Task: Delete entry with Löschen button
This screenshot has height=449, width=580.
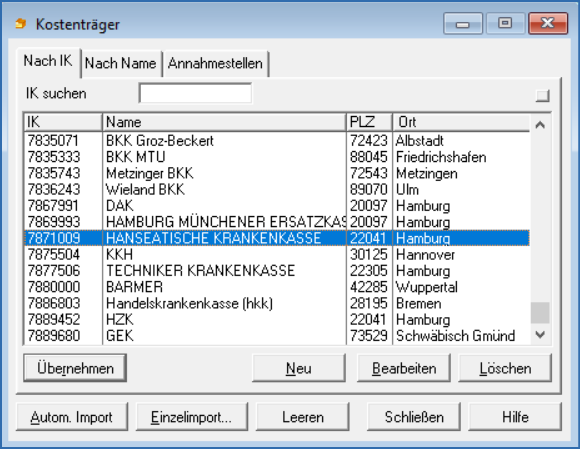Action: (x=505, y=368)
